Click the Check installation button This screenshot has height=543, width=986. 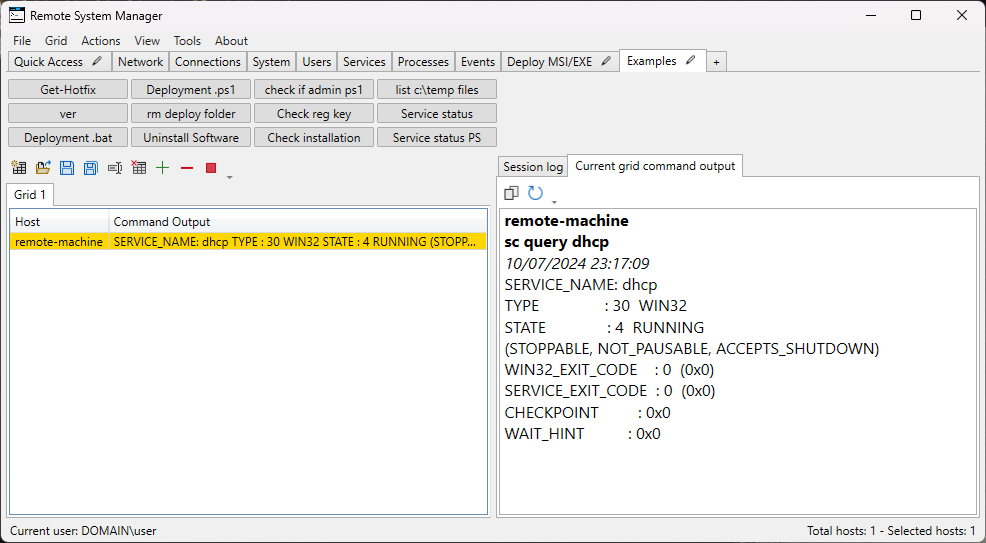pyautogui.click(x=314, y=138)
